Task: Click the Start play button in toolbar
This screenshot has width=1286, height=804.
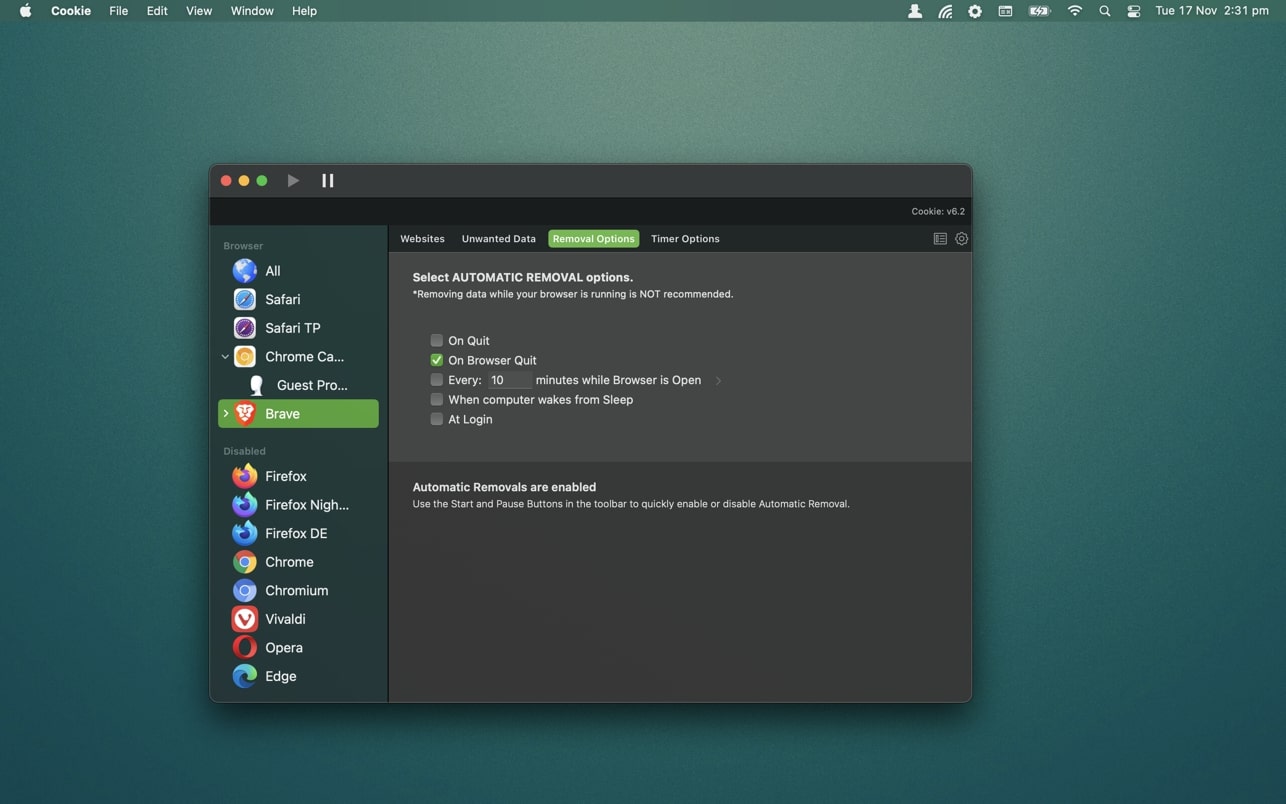Action: (293, 181)
